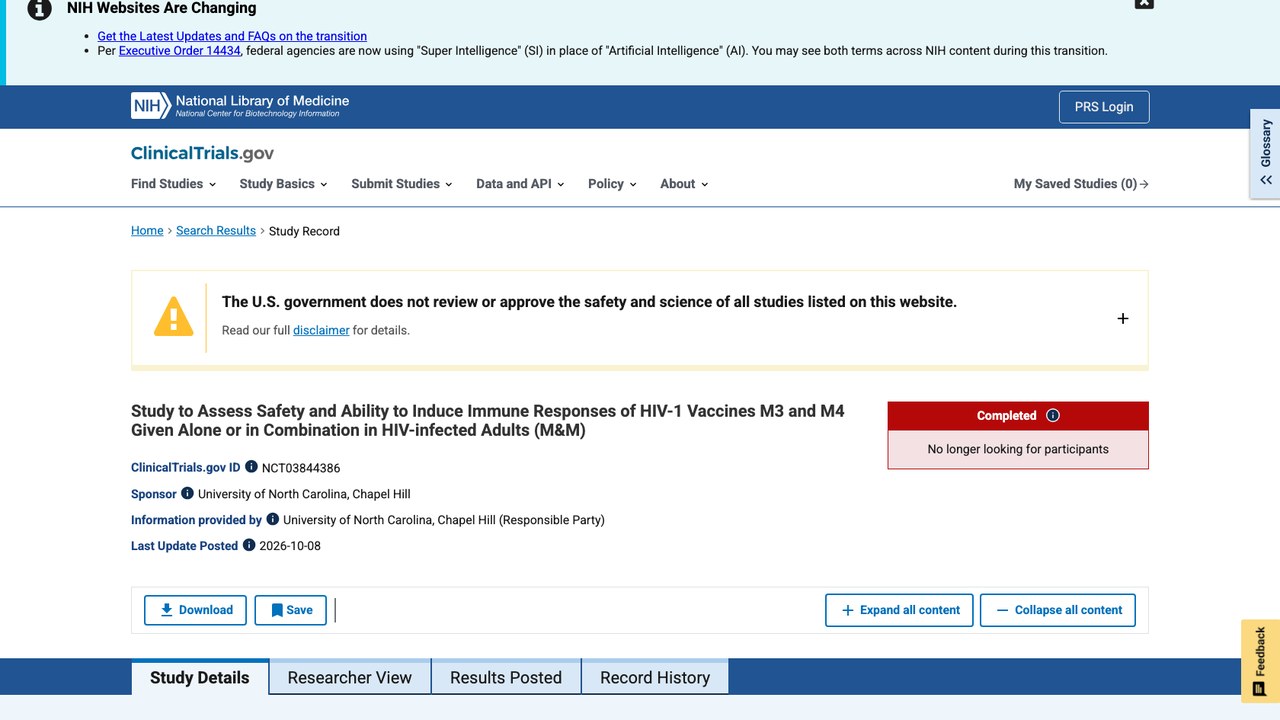Follow the Executive Order 14434 link

(x=180, y=50)
